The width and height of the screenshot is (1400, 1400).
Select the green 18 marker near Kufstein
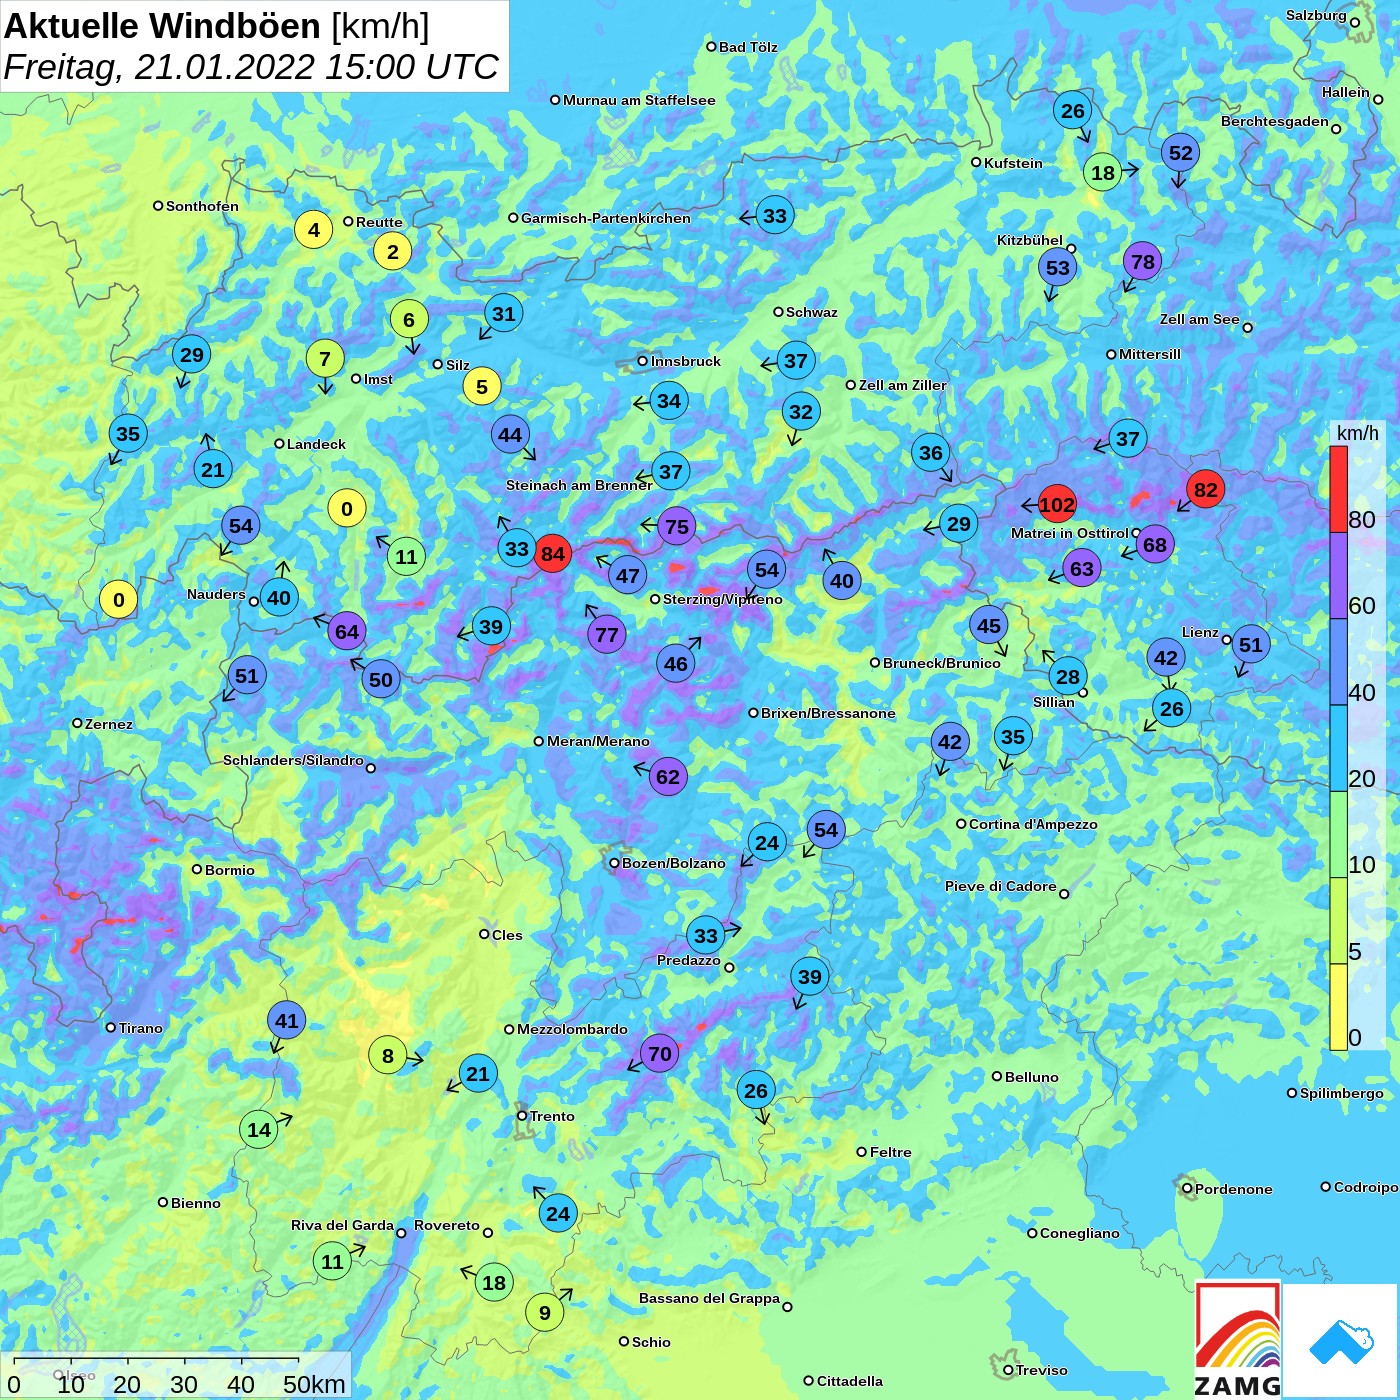pos(1103,172)
